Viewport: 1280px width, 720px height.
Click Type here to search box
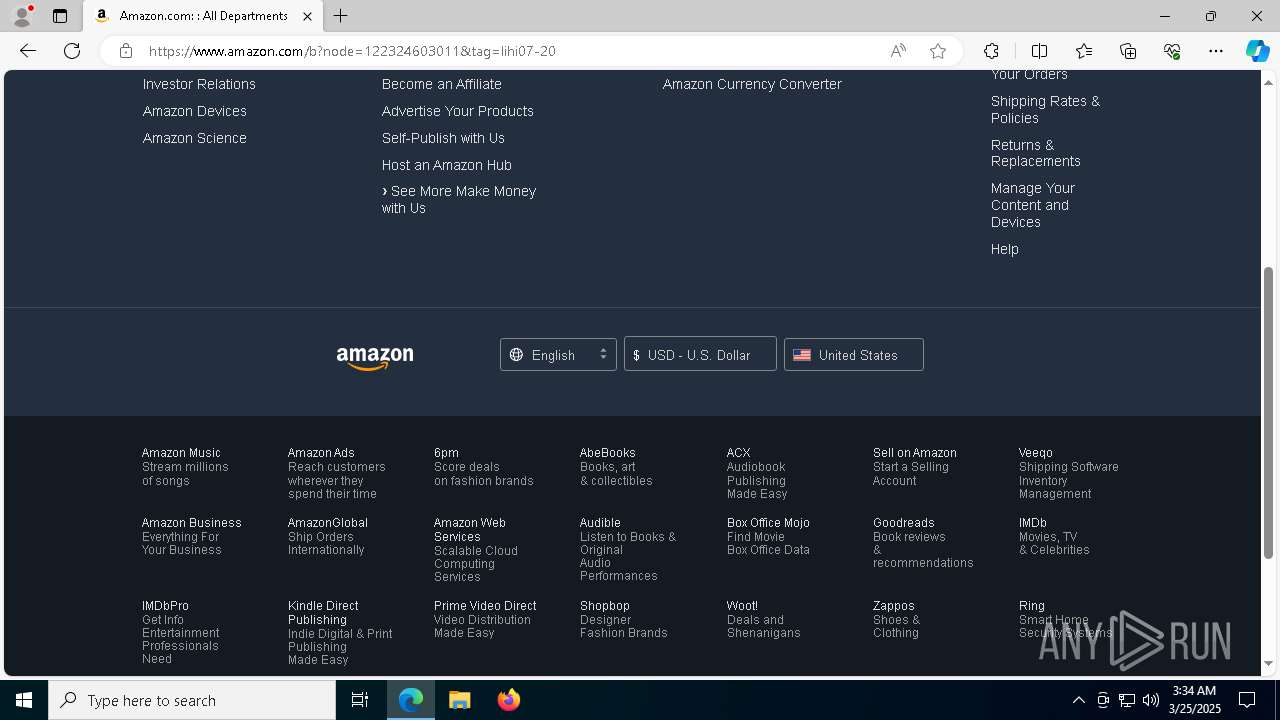(x=192, y=700)
